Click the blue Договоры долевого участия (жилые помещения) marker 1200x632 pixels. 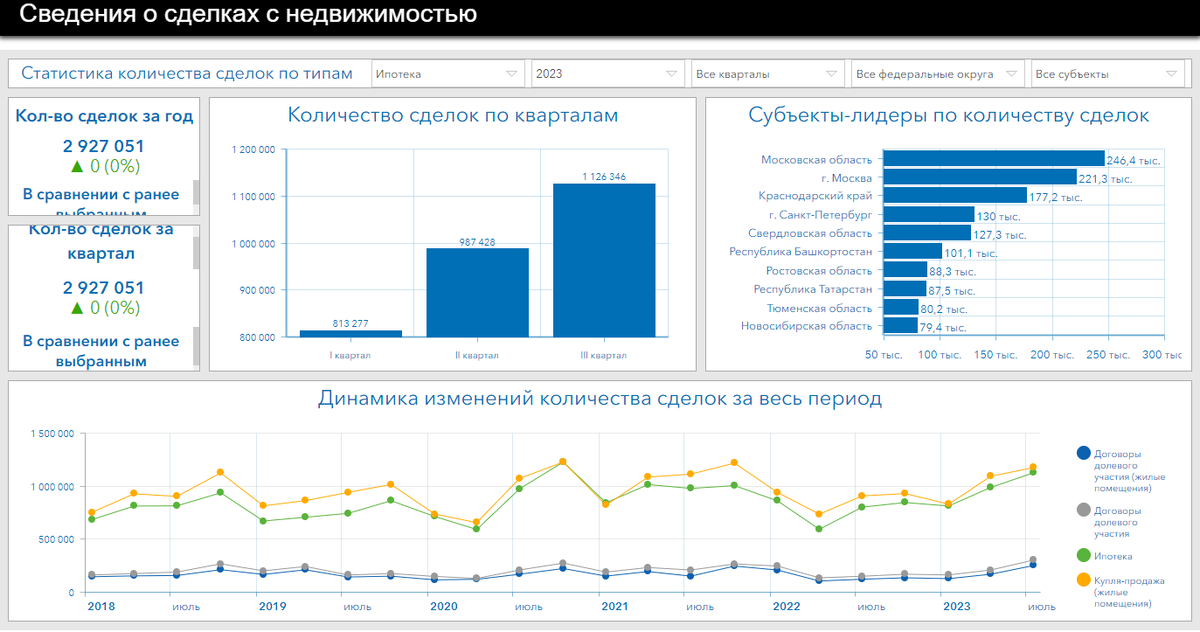click(x=1083, y=453)
